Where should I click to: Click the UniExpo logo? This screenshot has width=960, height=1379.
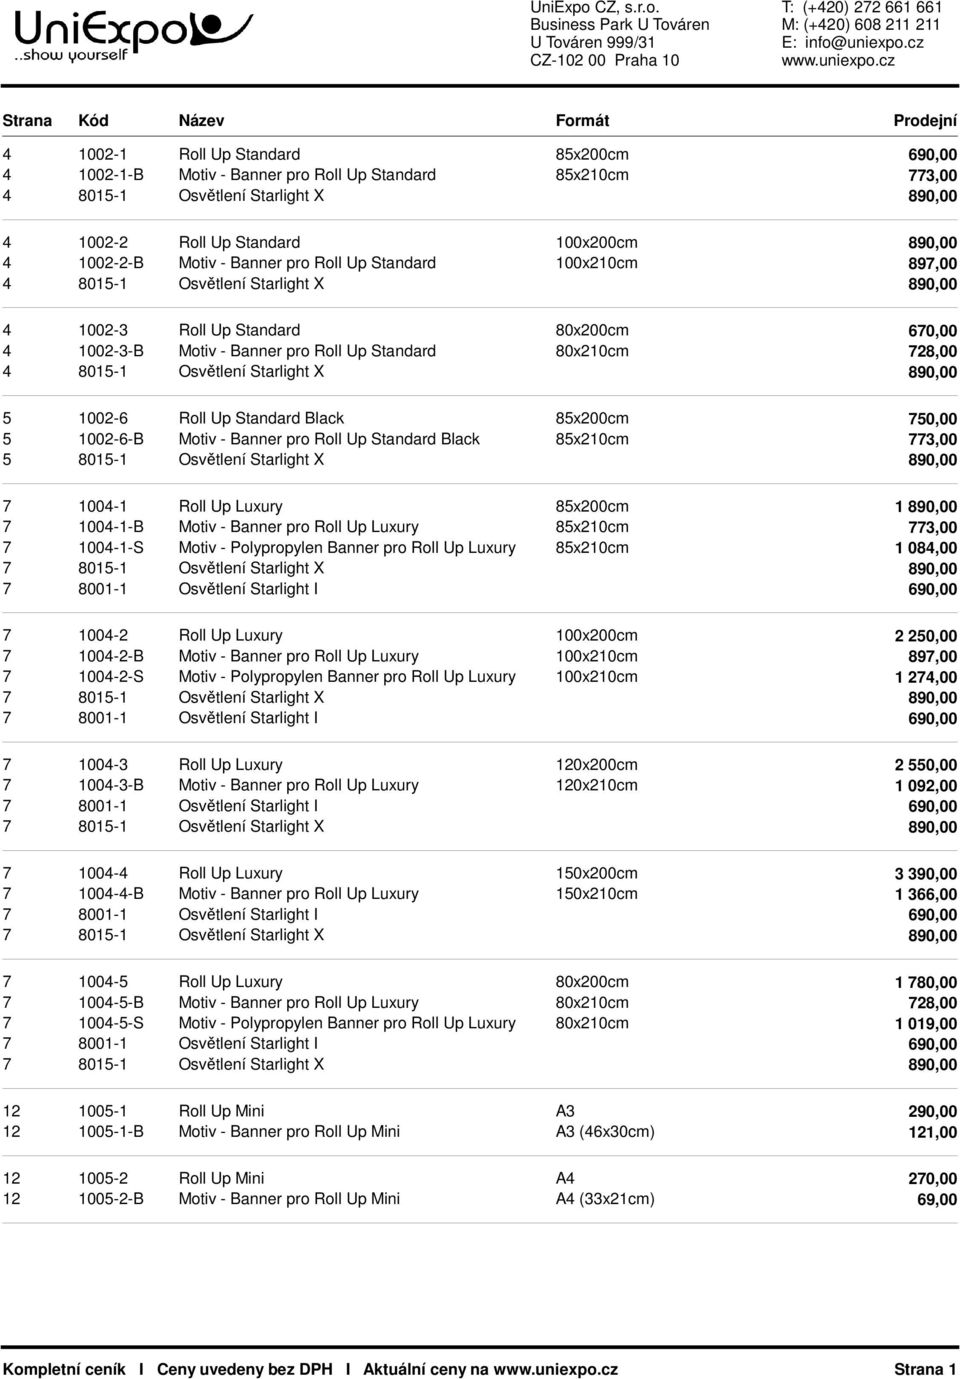click(x=133, y=37)
